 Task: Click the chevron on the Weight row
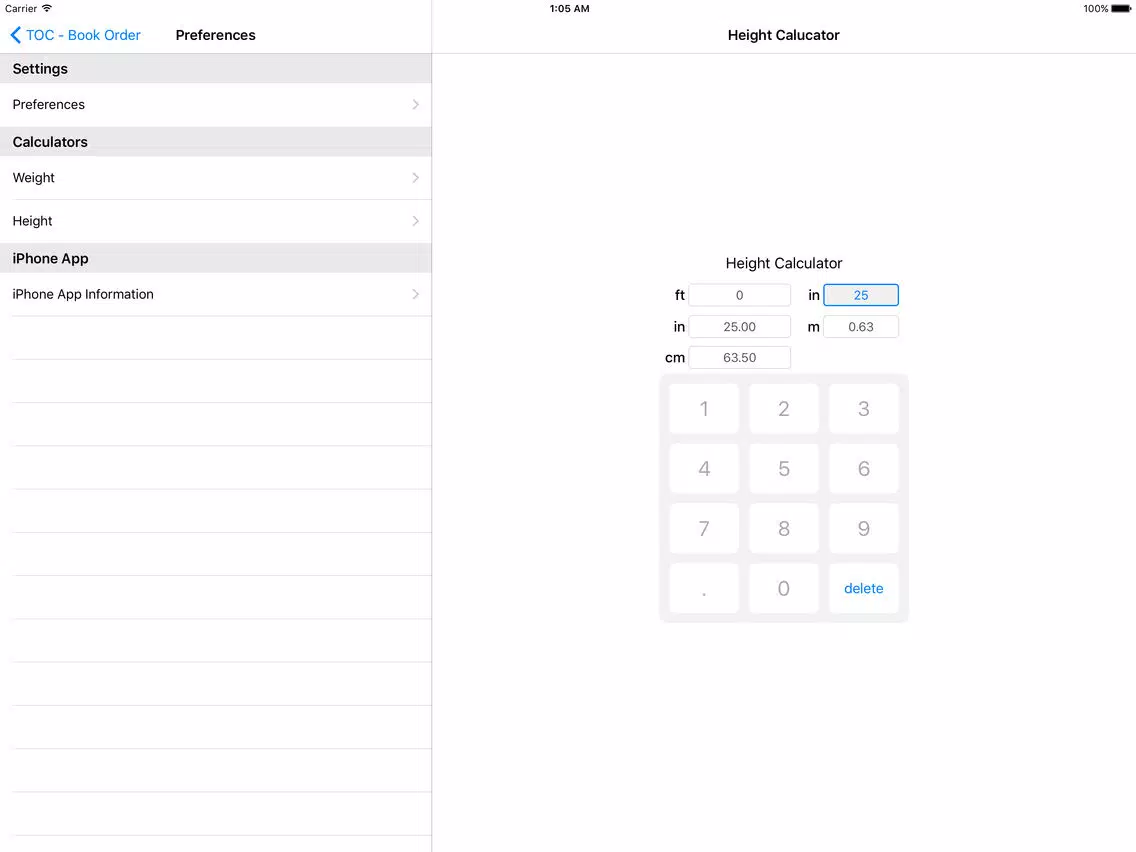[415, 178]
